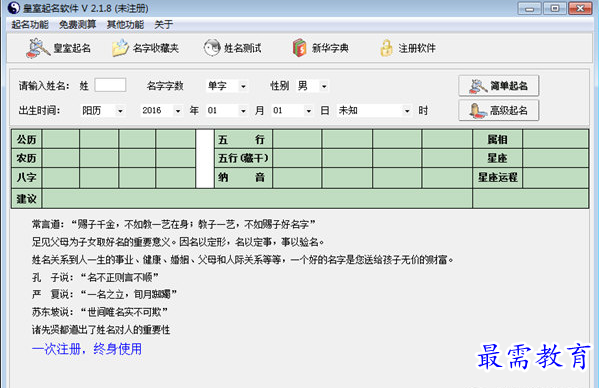Viewport: 599px width, 388px height.
Task: Open the 免费测算 menu
Action: pos(78,25)
